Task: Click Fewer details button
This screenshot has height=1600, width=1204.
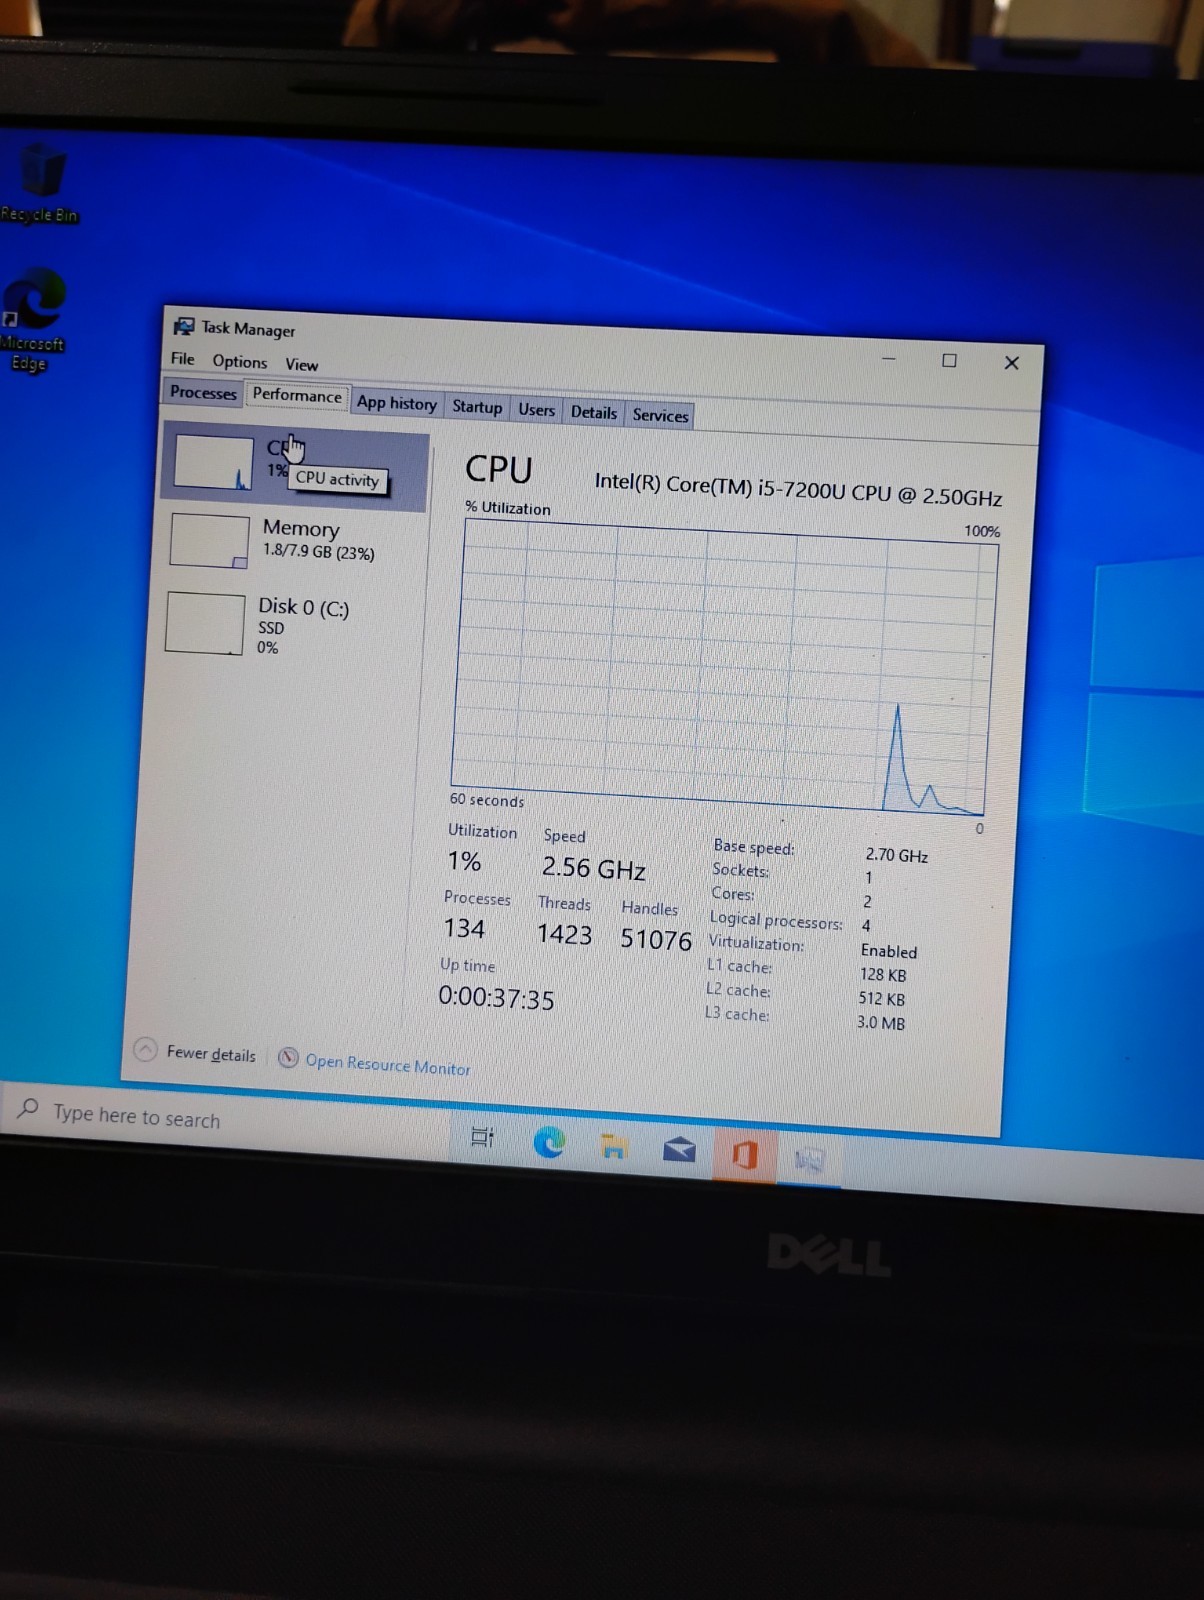Action: coord(196,1052)
